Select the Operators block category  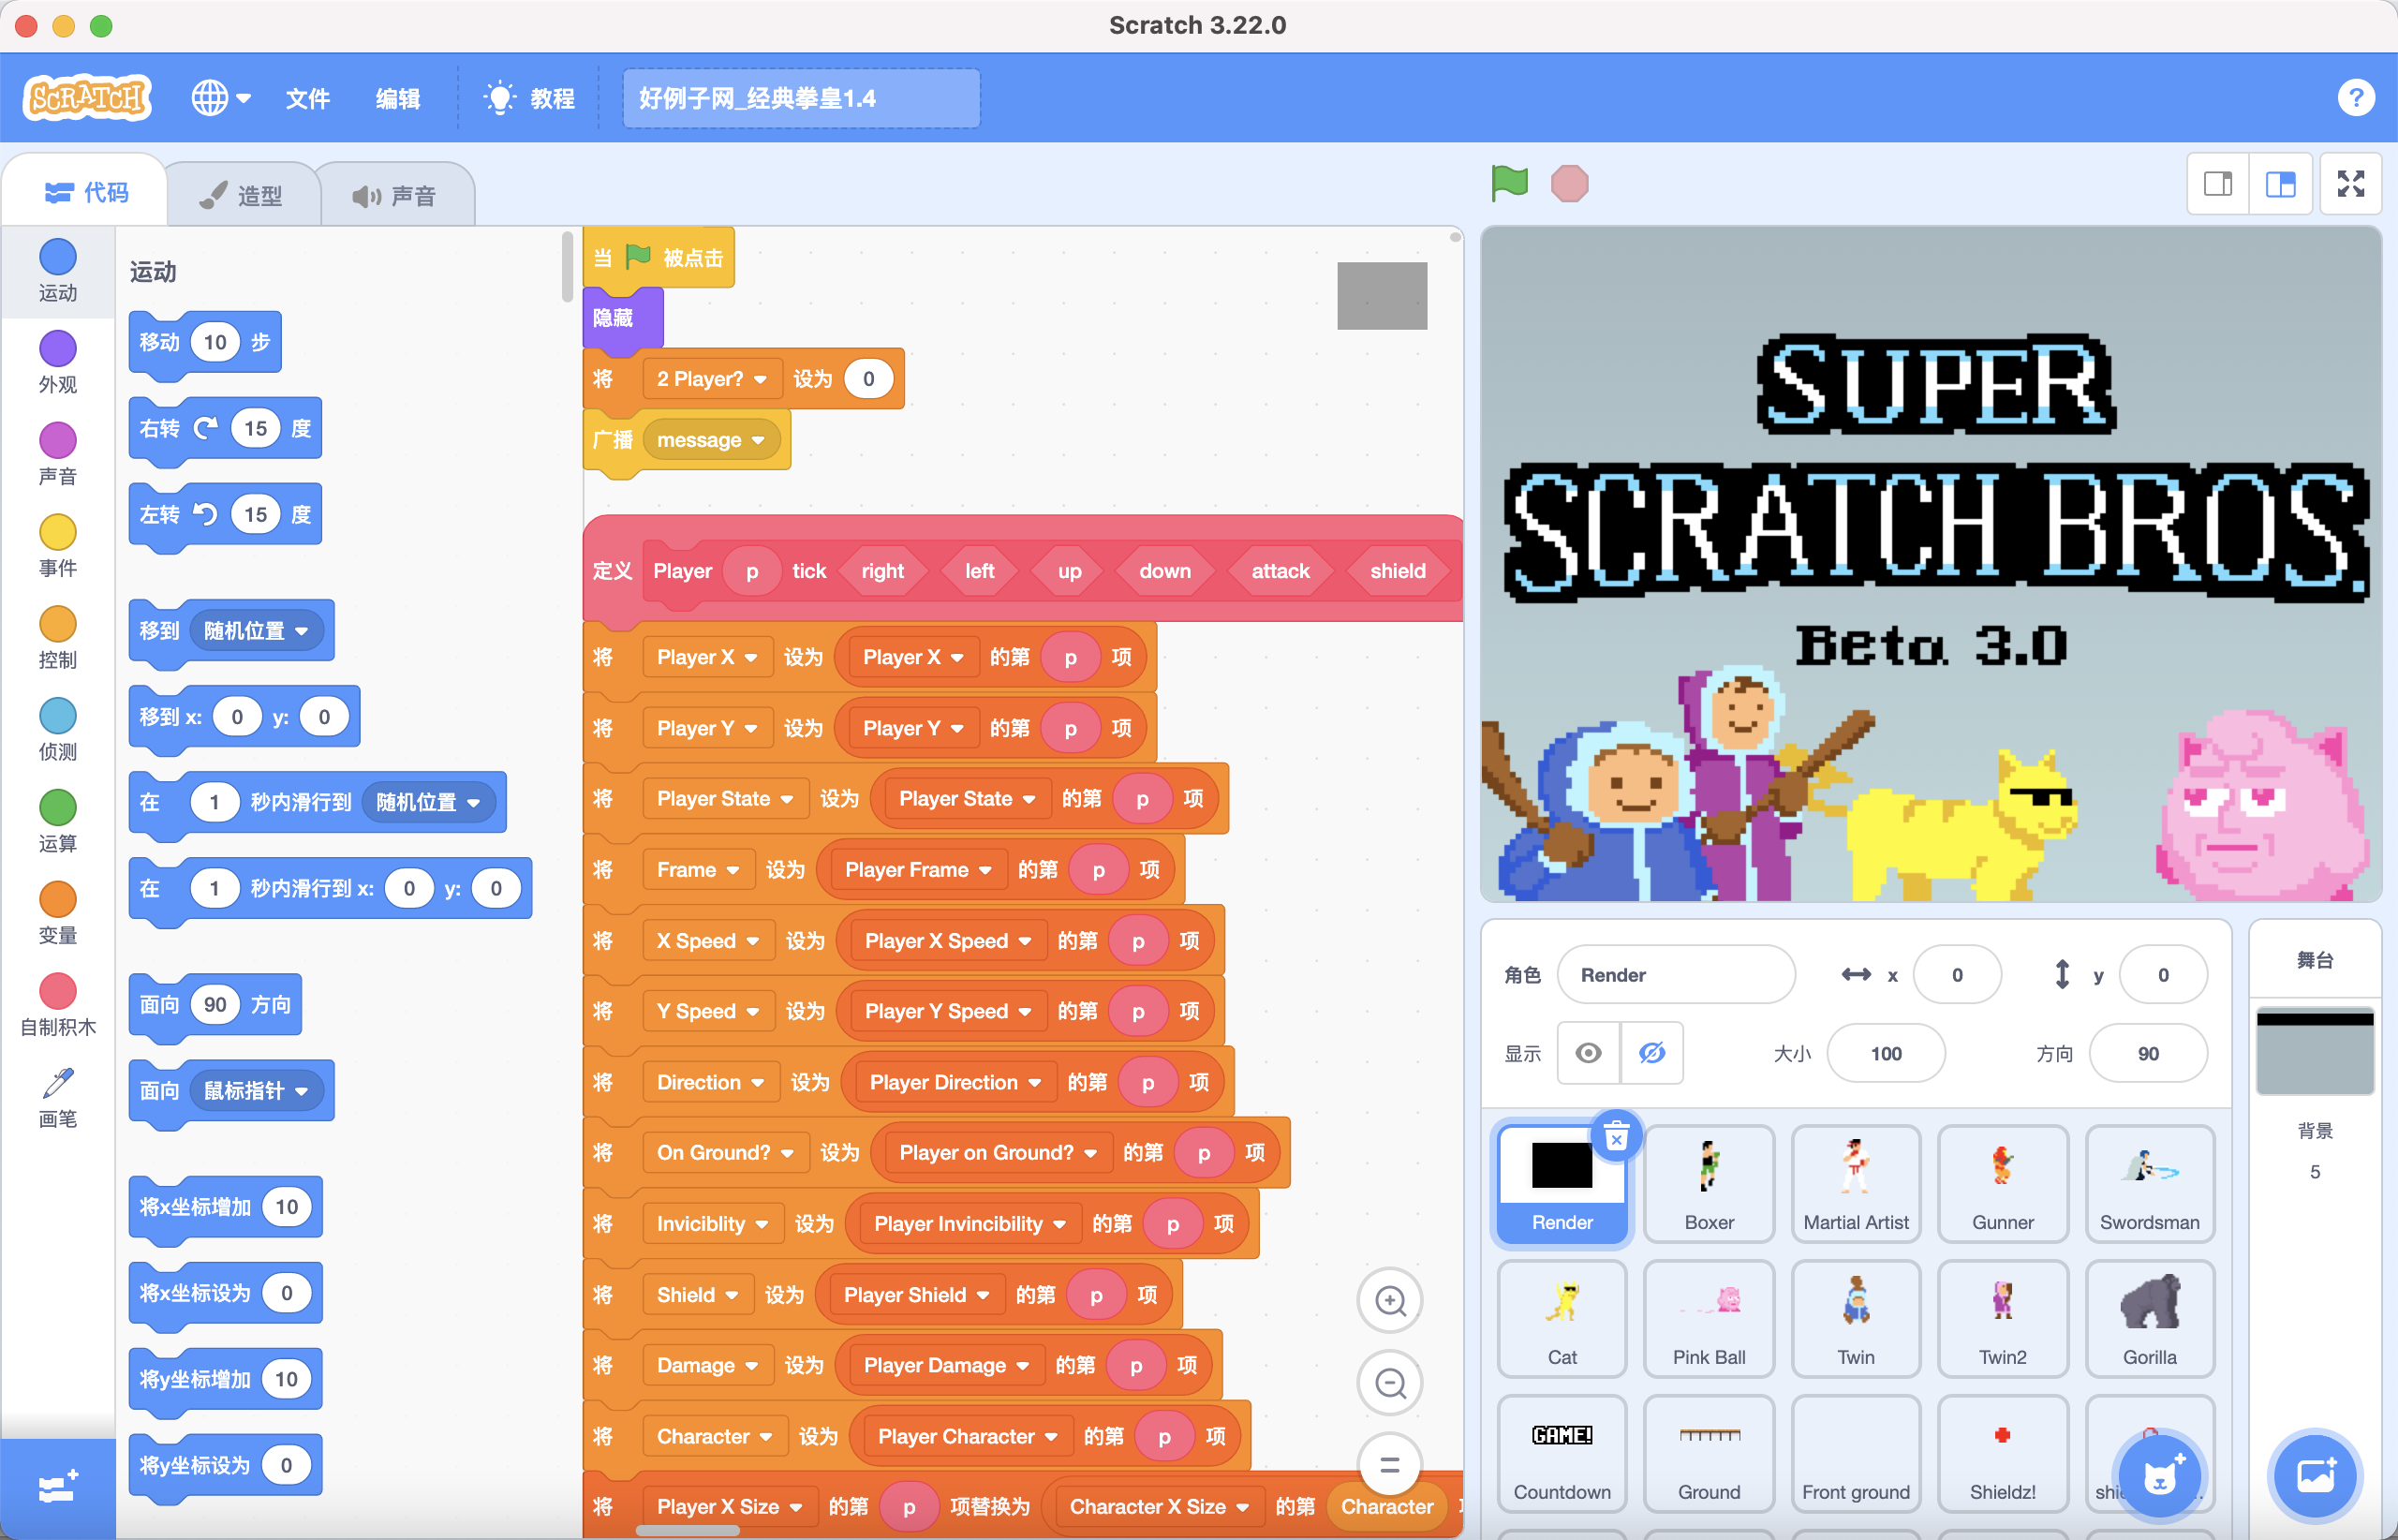58,822
